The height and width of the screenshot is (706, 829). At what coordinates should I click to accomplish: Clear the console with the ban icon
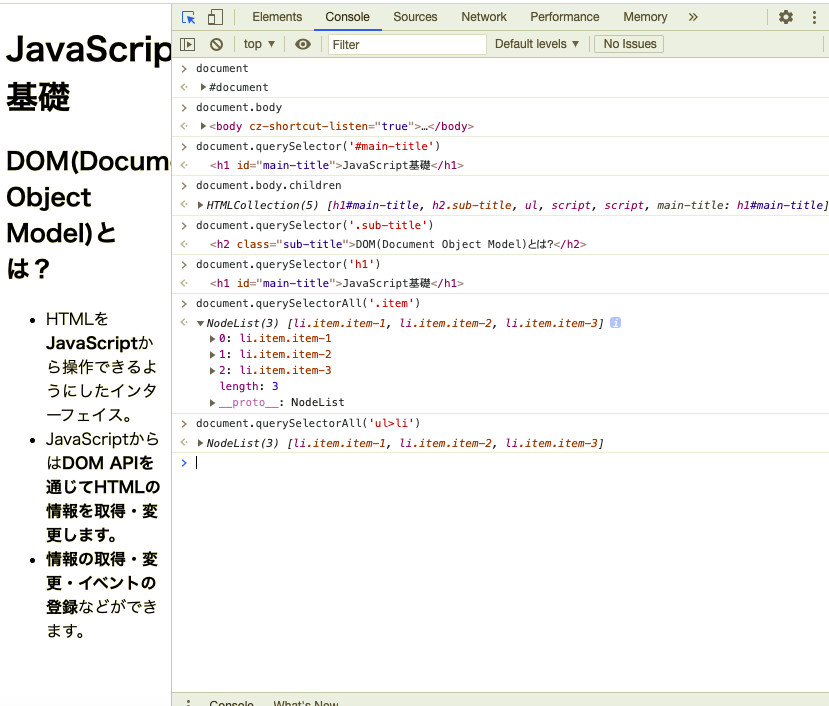tap(216, 44)
